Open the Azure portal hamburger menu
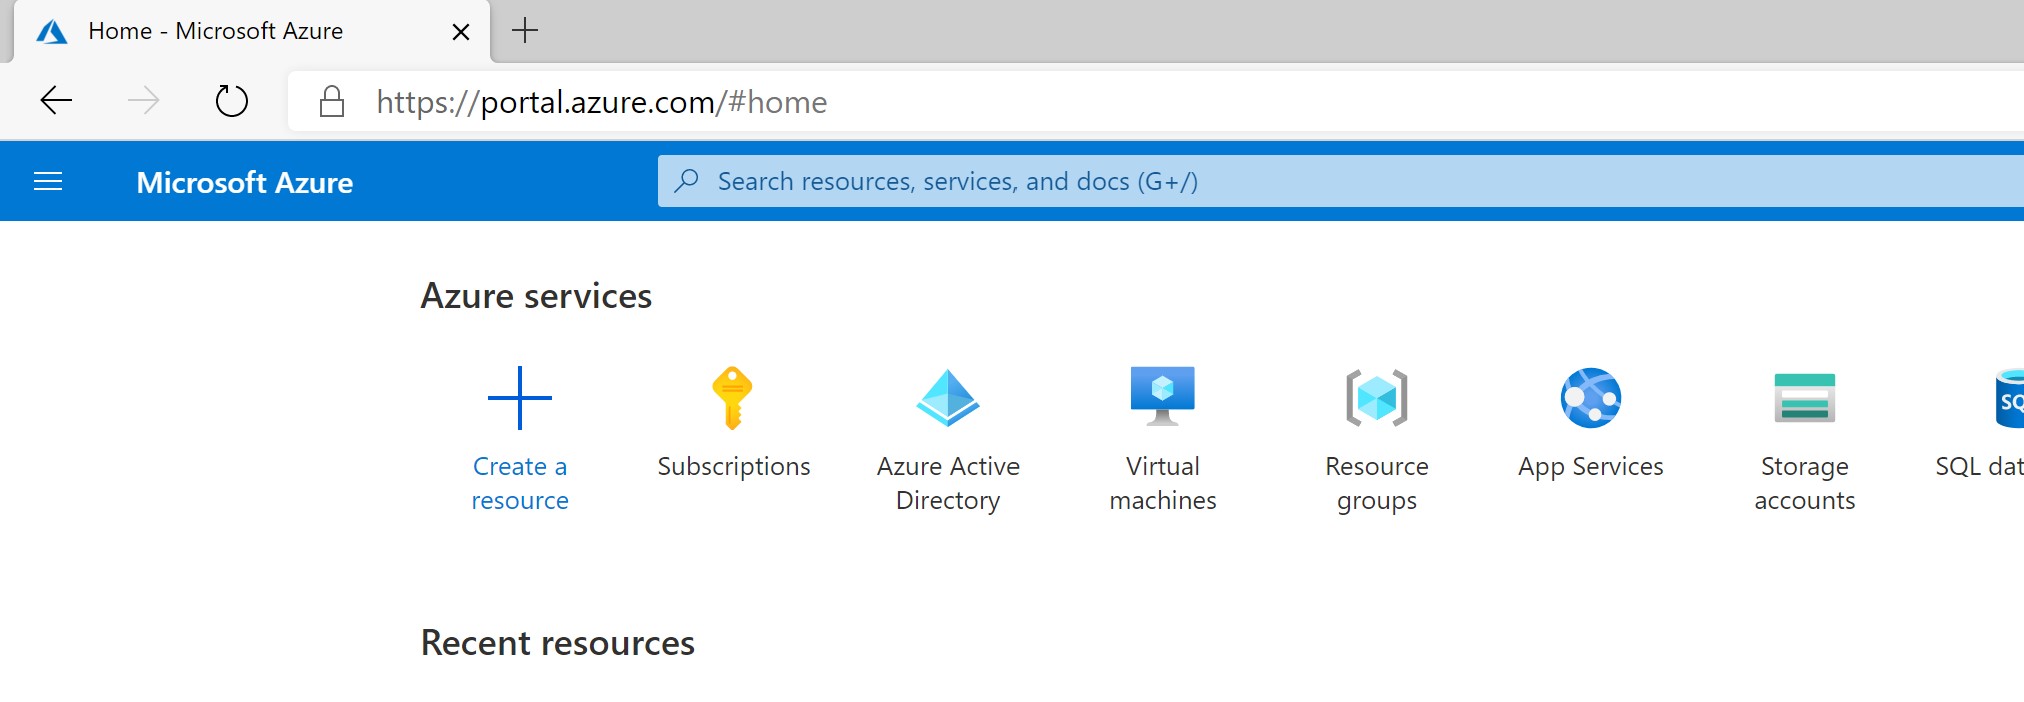This screenshot has width=2024, height=702. 48,181
